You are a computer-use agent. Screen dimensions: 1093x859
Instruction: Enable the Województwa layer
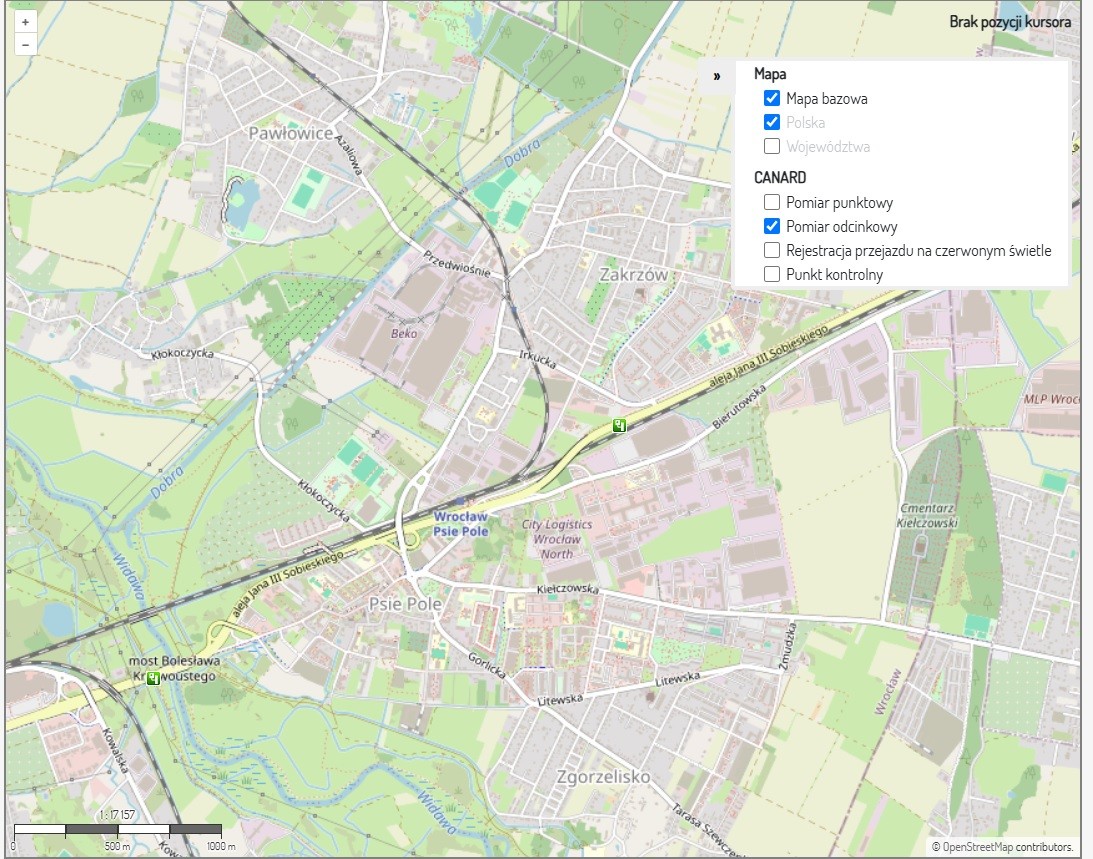771,146
